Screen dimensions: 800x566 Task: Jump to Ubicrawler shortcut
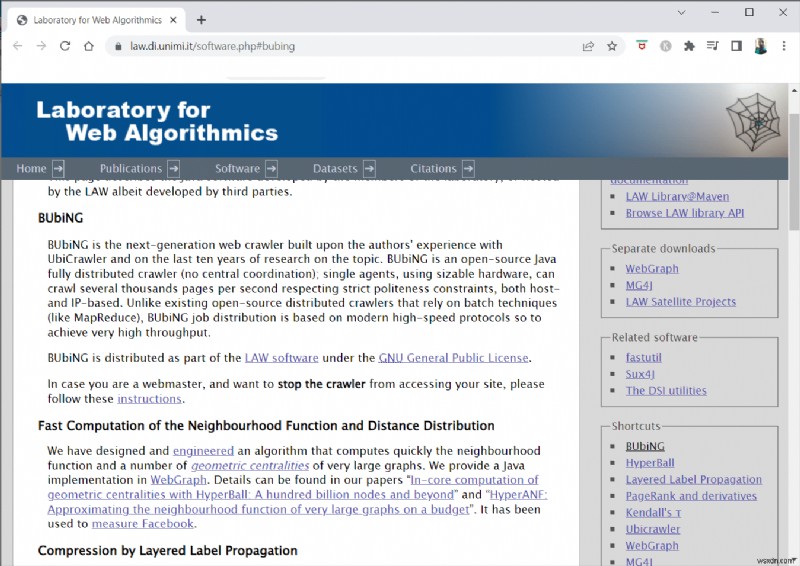tap(653, 529)
